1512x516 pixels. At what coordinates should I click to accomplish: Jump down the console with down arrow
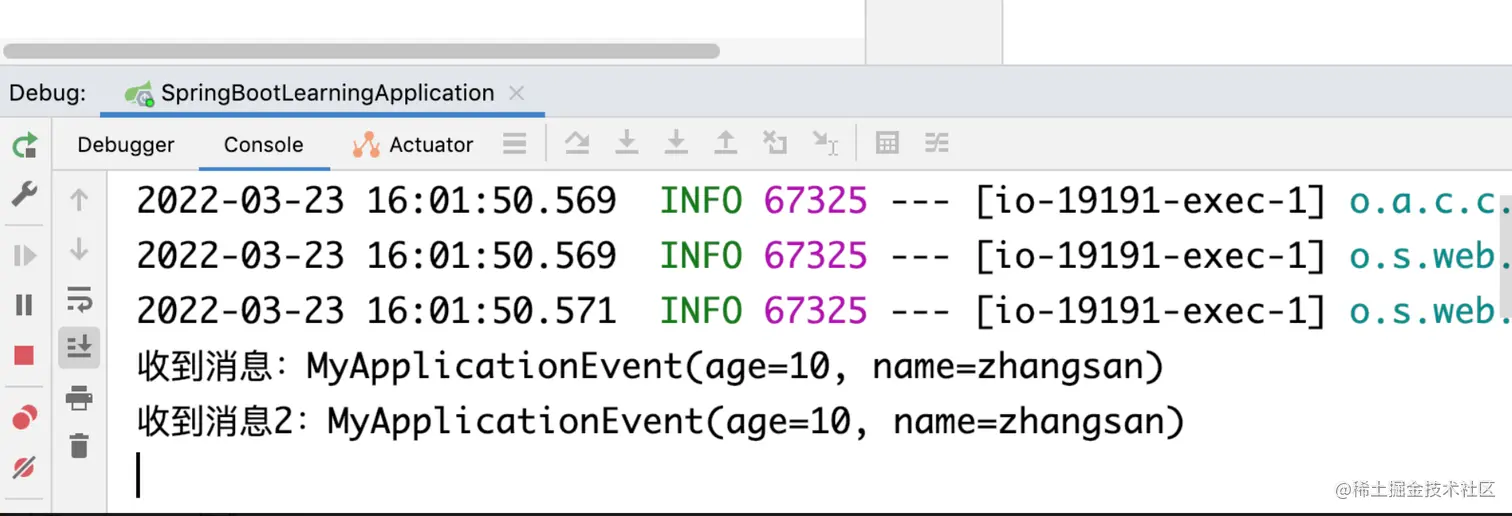click(x=79, y=249)
